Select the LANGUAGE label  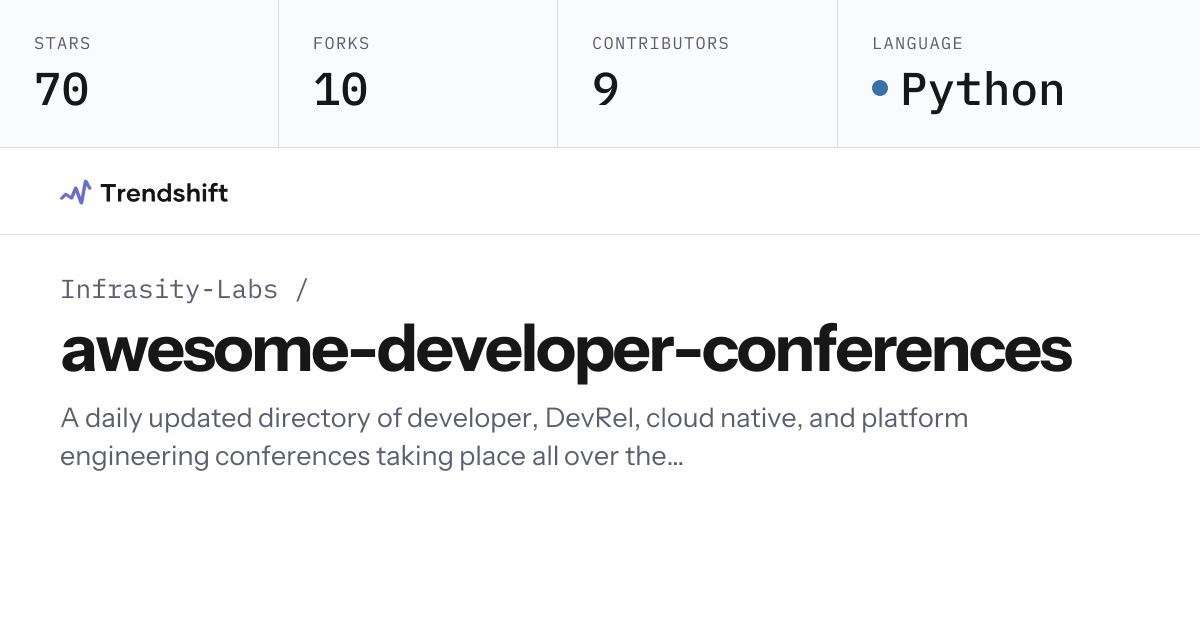(x=917, y=44)
